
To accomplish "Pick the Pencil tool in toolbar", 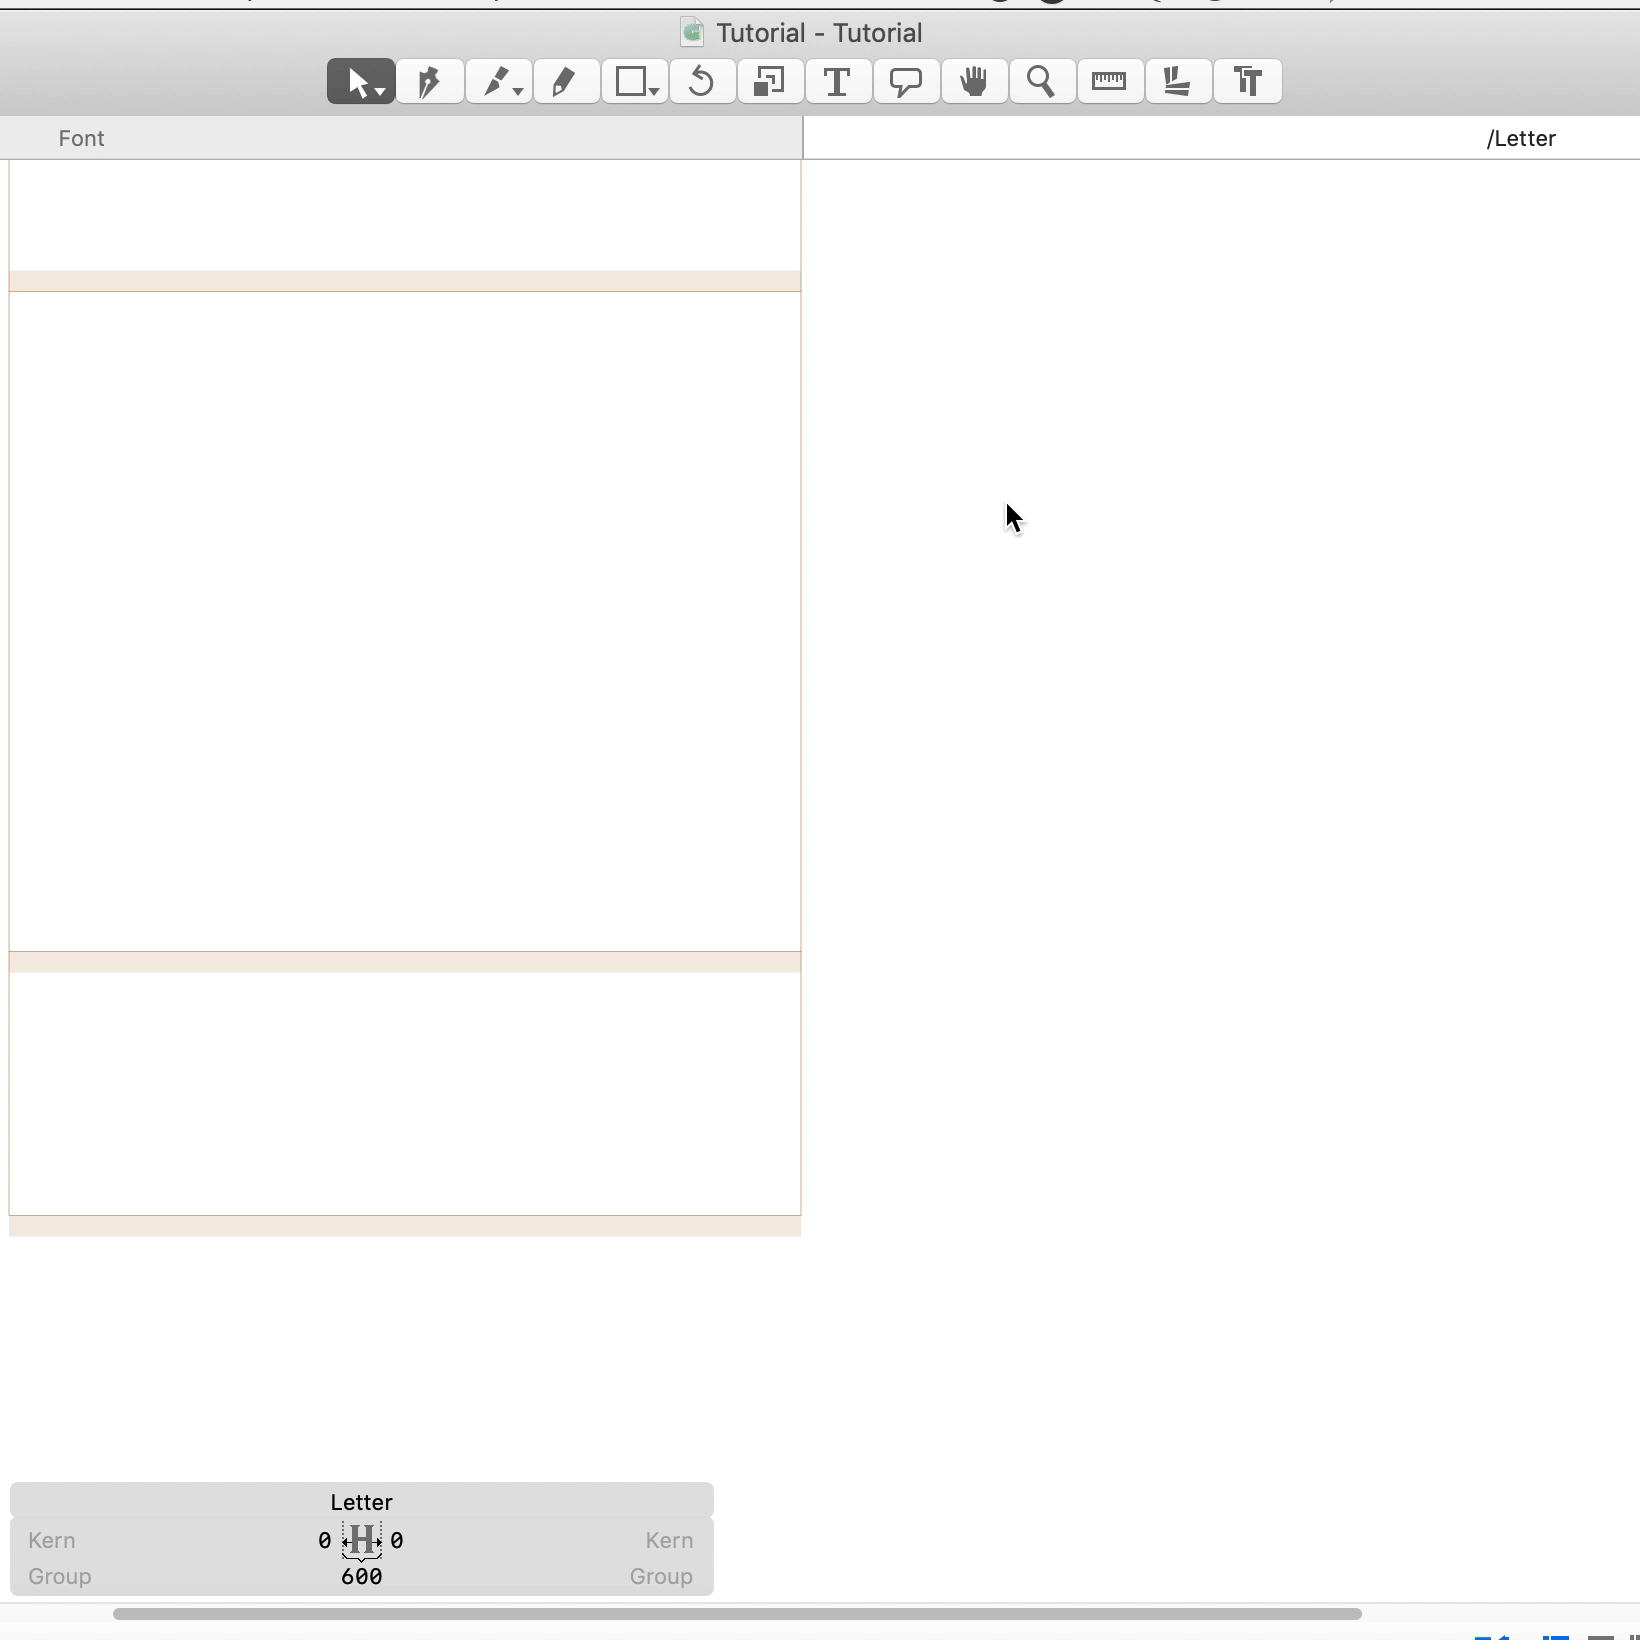I will (x=566, y=81).
